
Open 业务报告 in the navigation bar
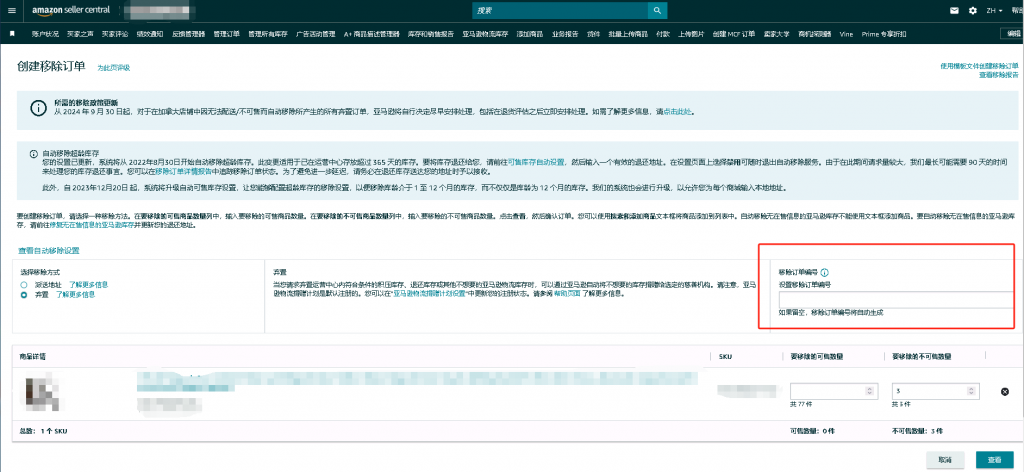tap(565, 34)
